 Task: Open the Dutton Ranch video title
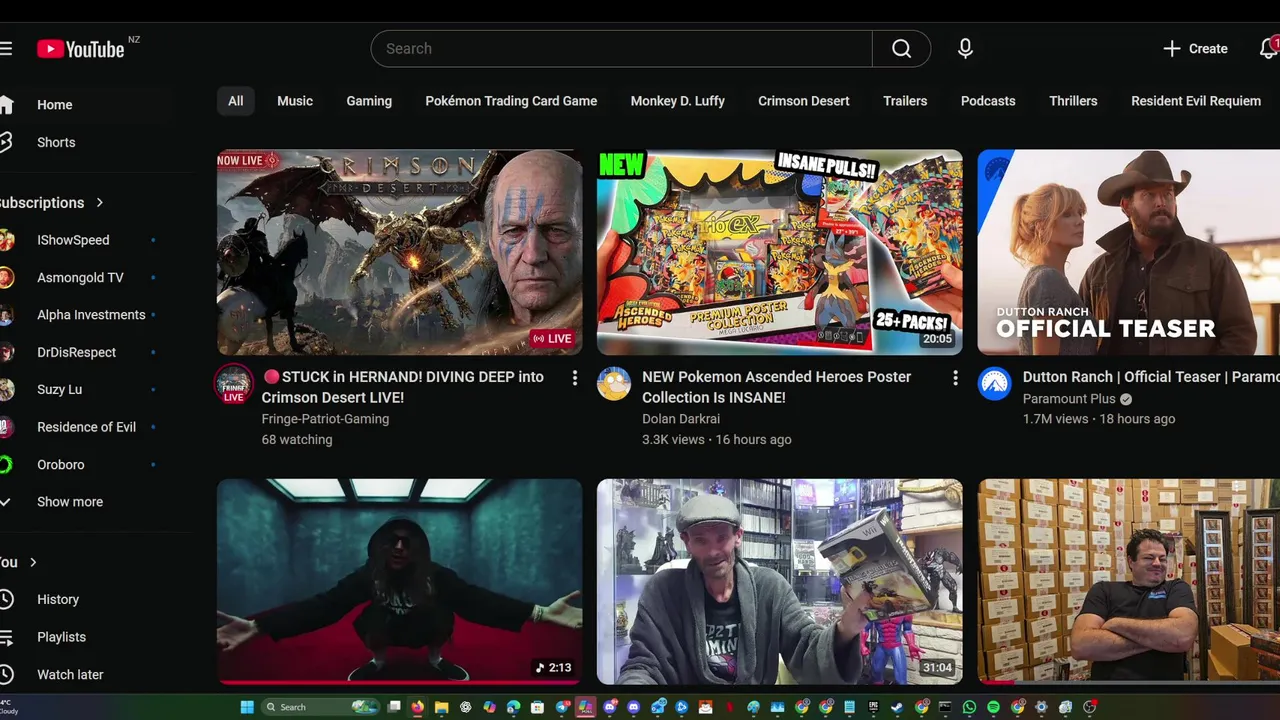click(1151, 377)
